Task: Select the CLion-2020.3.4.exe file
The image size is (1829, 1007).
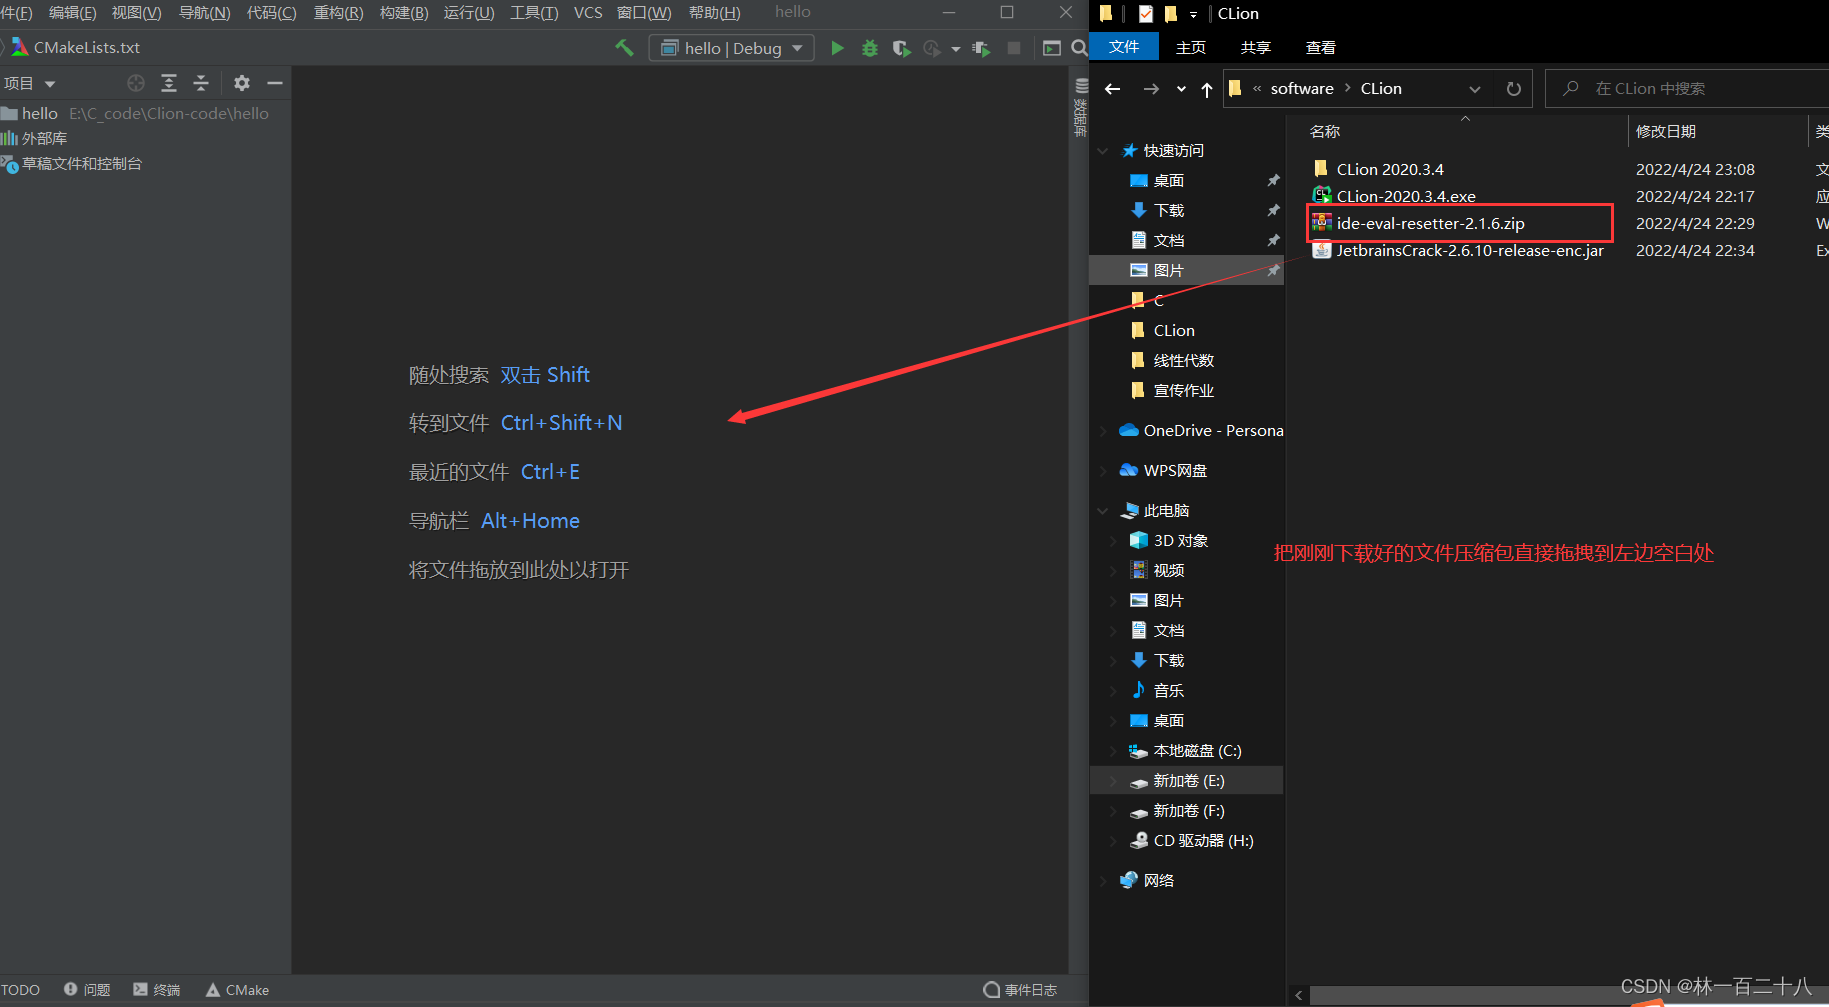Action: (x=1406, y=196)
